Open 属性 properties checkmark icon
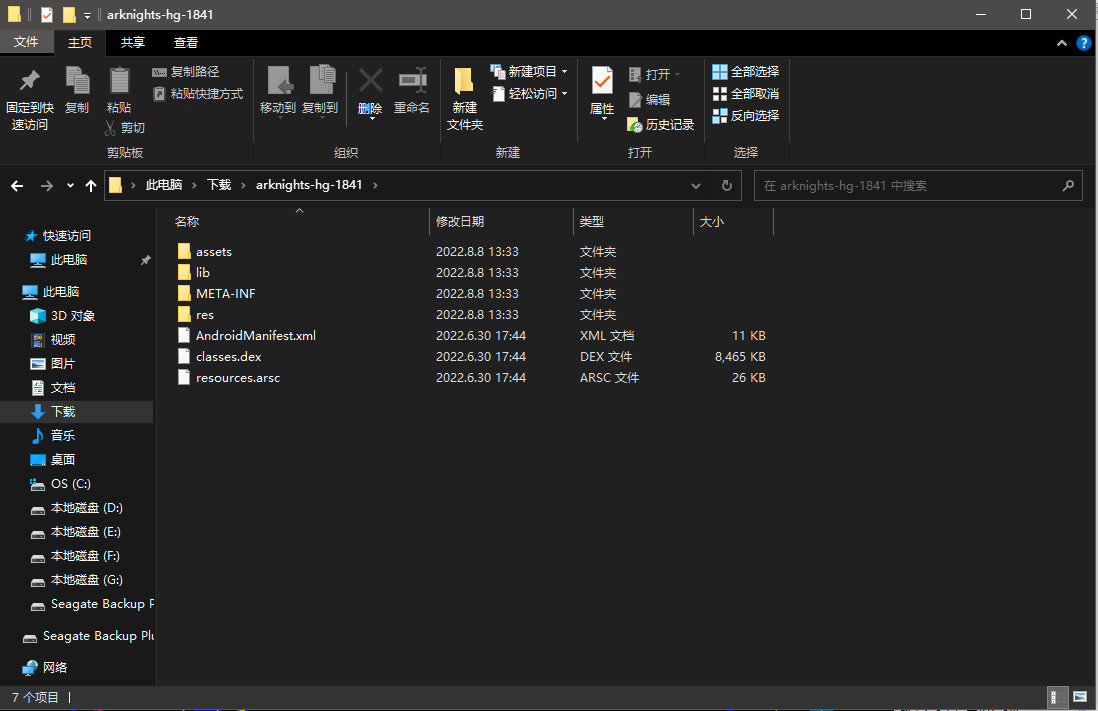The width and height of the screenshot is (1098, 711). coord(602,82)
